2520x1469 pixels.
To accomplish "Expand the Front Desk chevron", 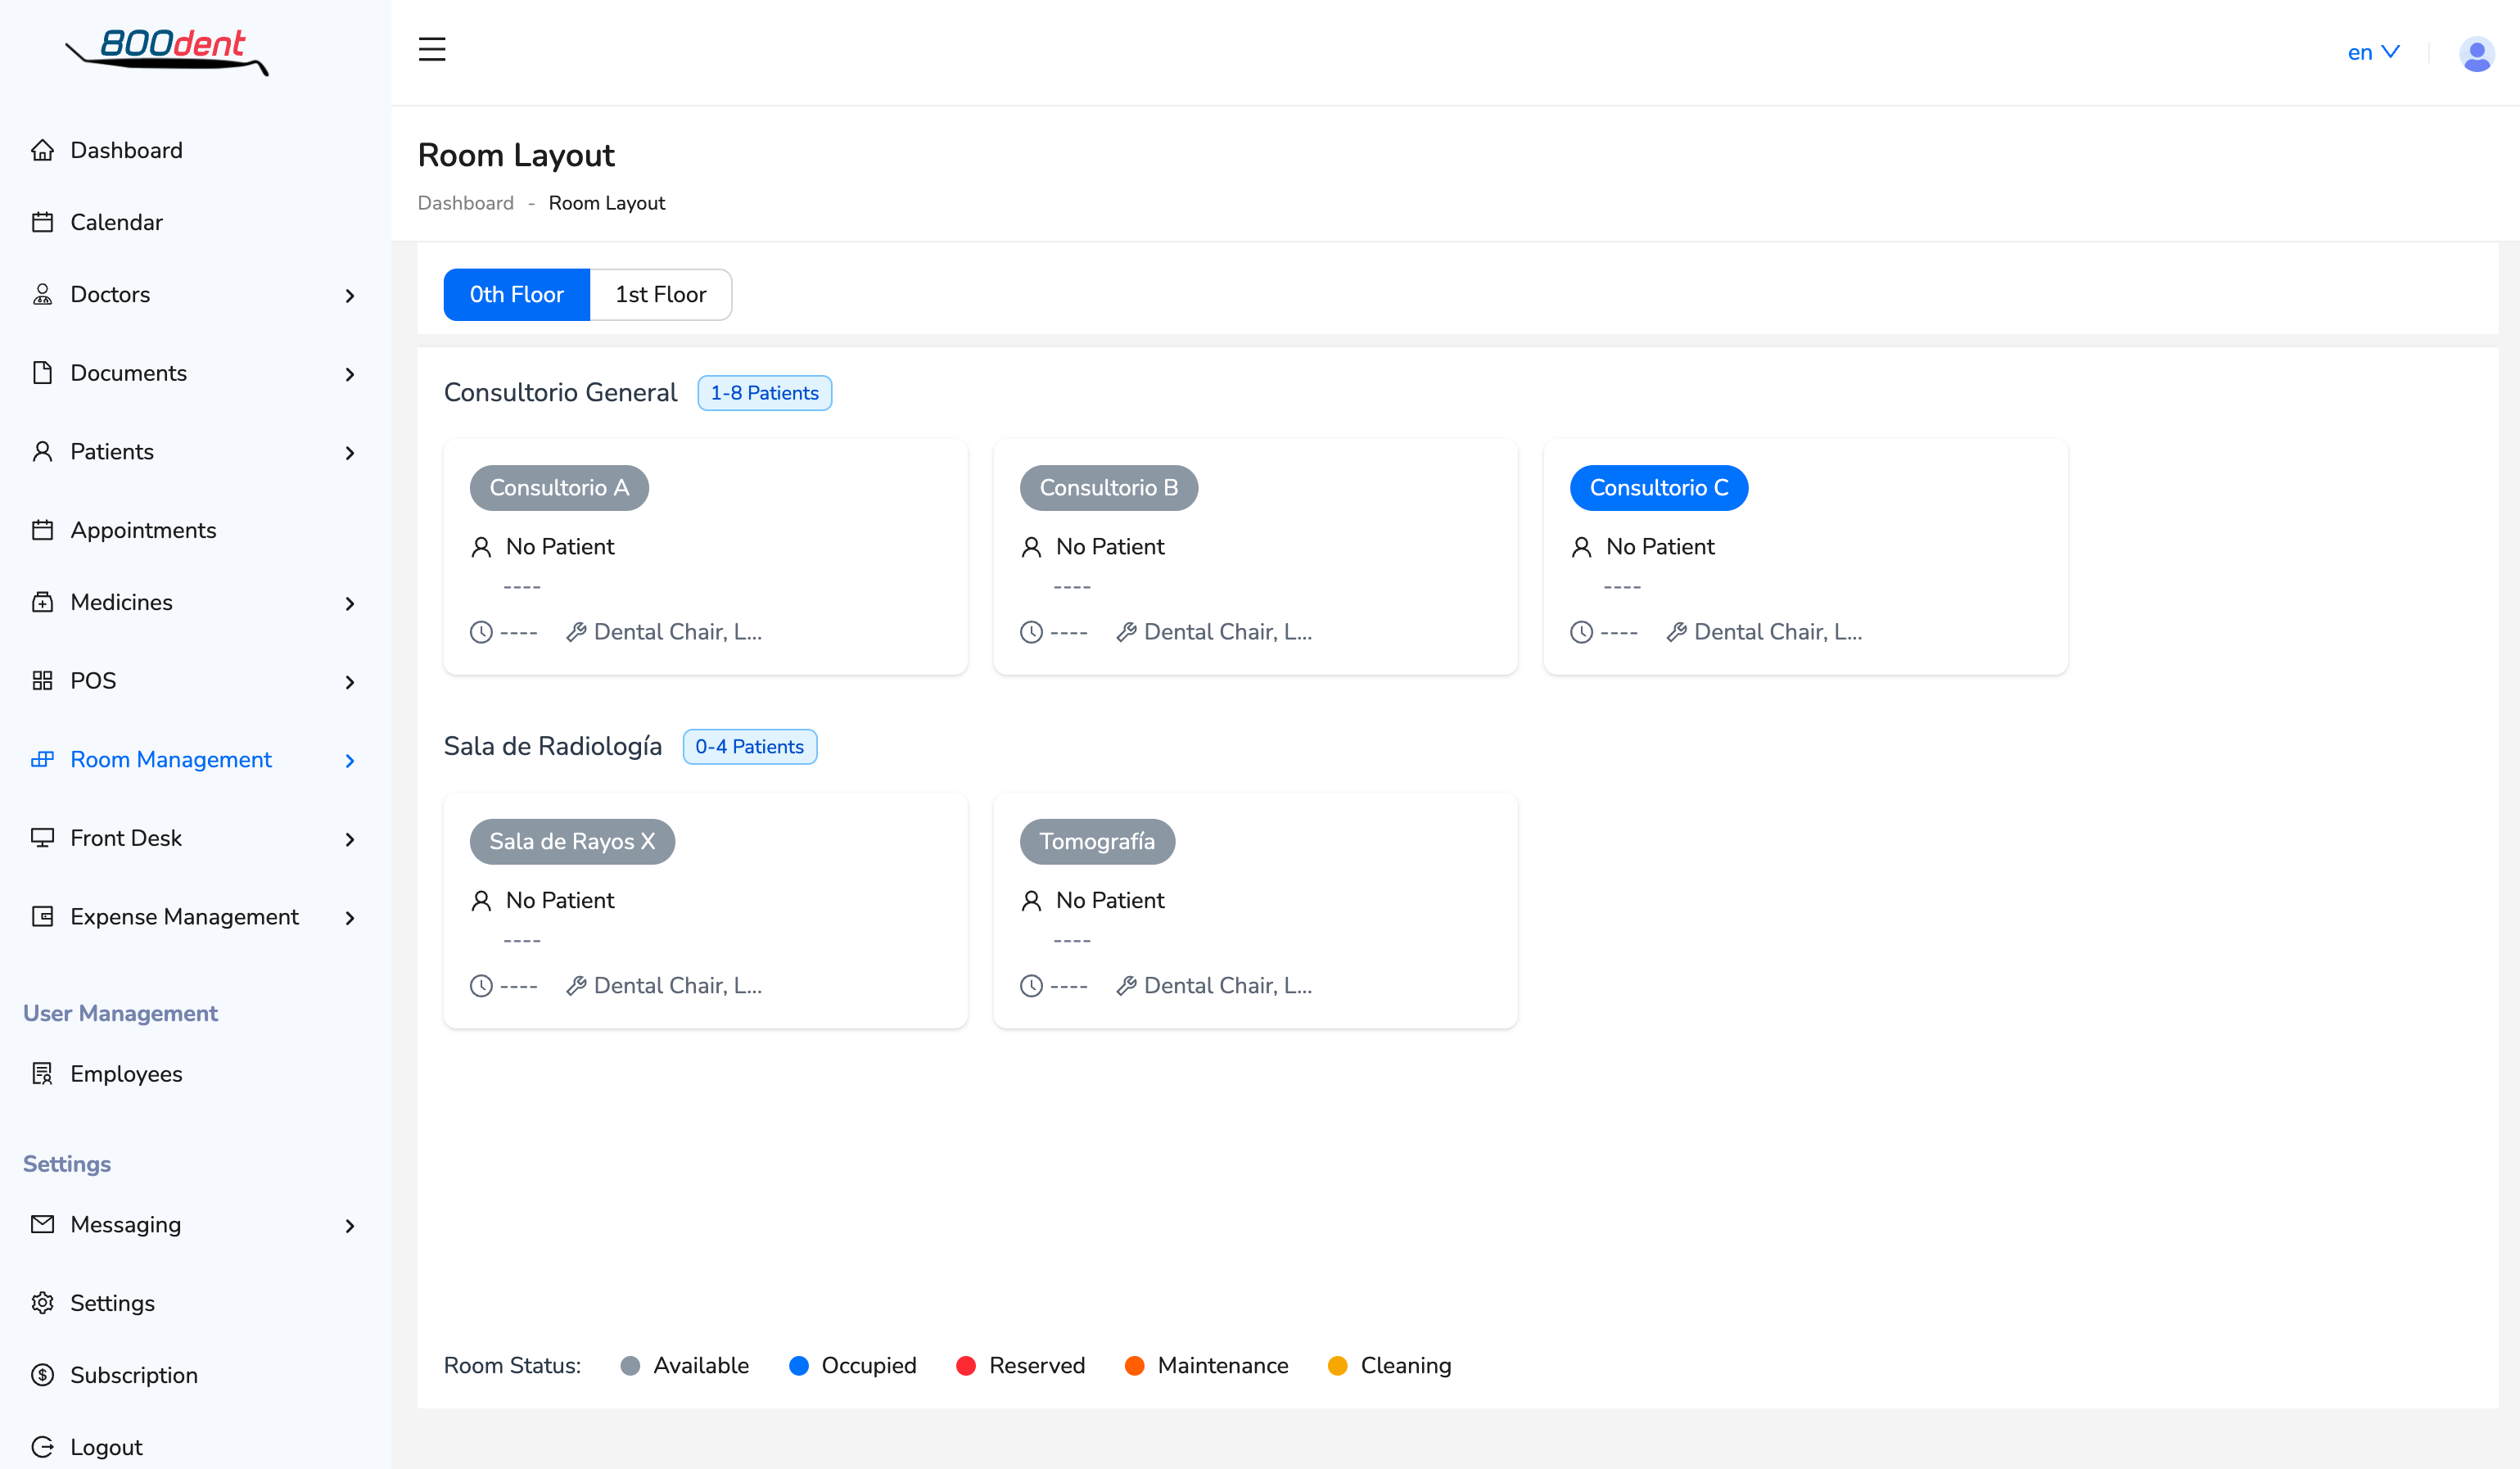I will 349,840.
